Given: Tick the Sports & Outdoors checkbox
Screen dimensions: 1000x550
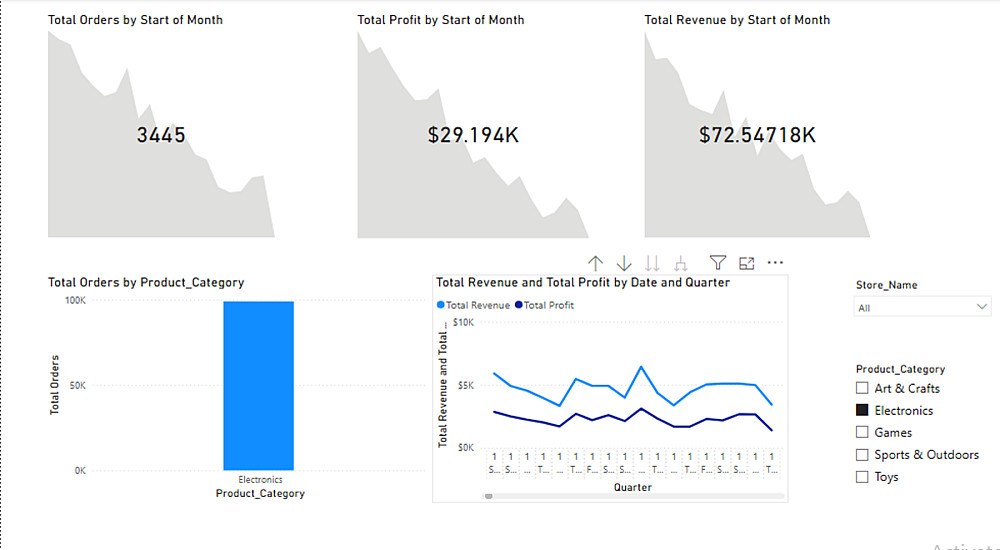Looking at the screenshot, I should point(862,455).
